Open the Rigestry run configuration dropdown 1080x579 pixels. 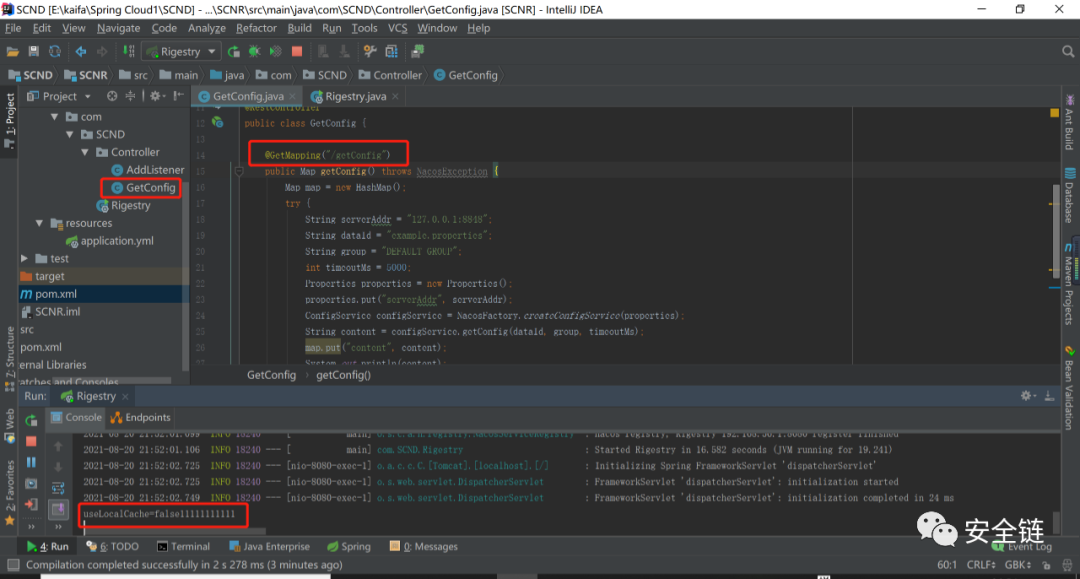pyautogui.click(x=180, y=52)
